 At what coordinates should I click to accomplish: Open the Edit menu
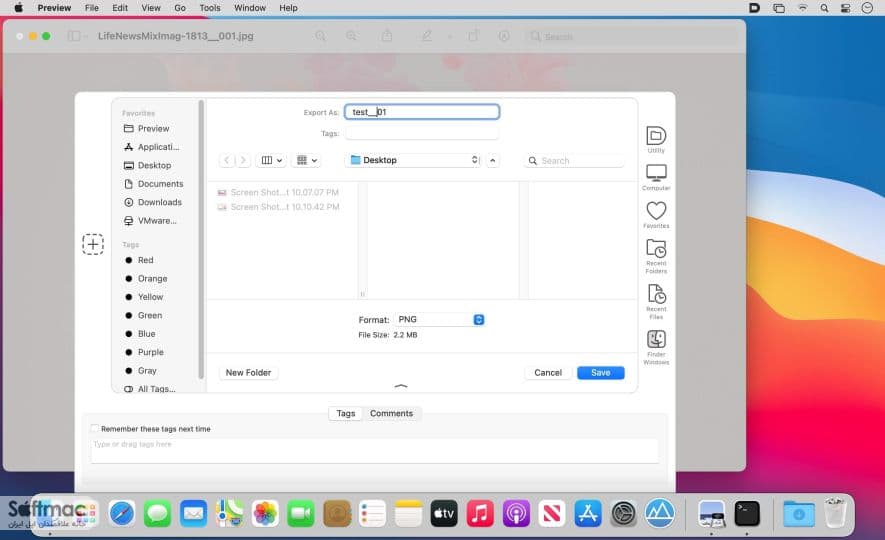(x=120, y=8)
